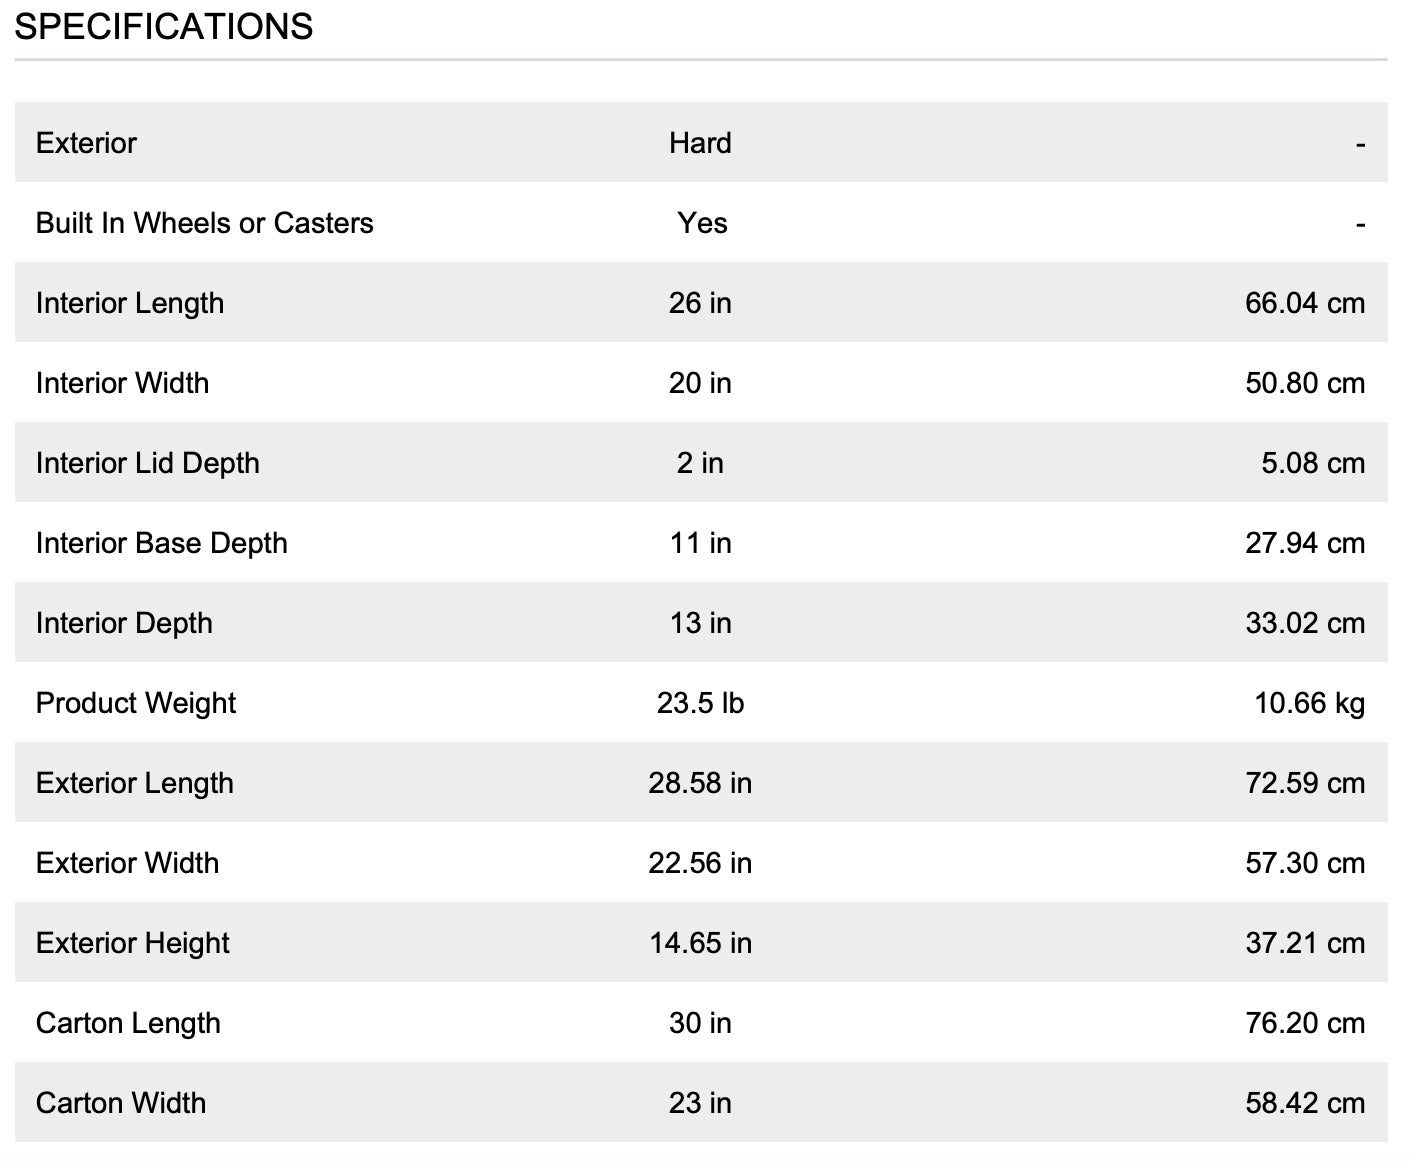Click the Exterior row label
The height and width of the screenshot is (1162, 1410).
(86, 143)
